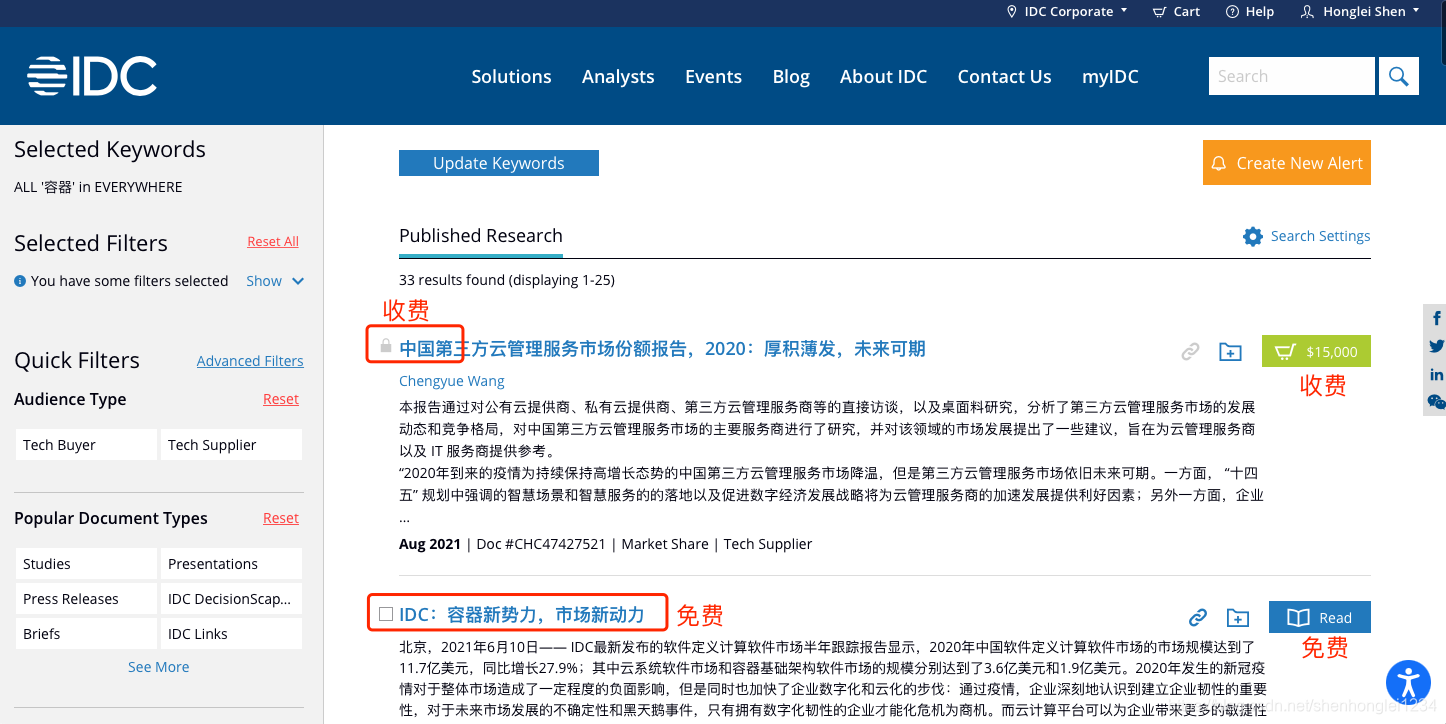The height and width of the screenshot is (724, 1446).
Task: Open author Chengyue Wang's profile
Action: pos(452,381)
